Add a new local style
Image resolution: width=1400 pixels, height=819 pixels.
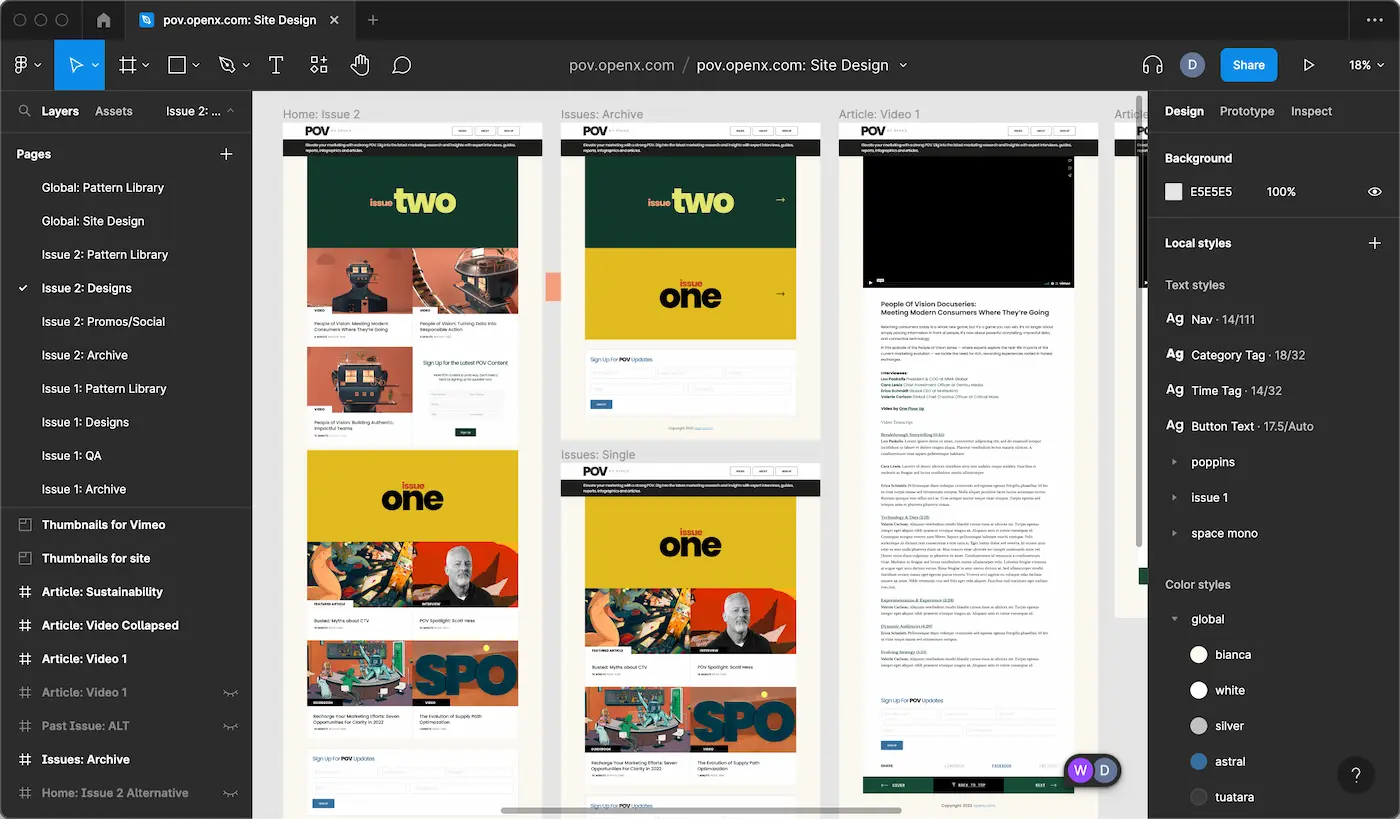click(1375, 243)
